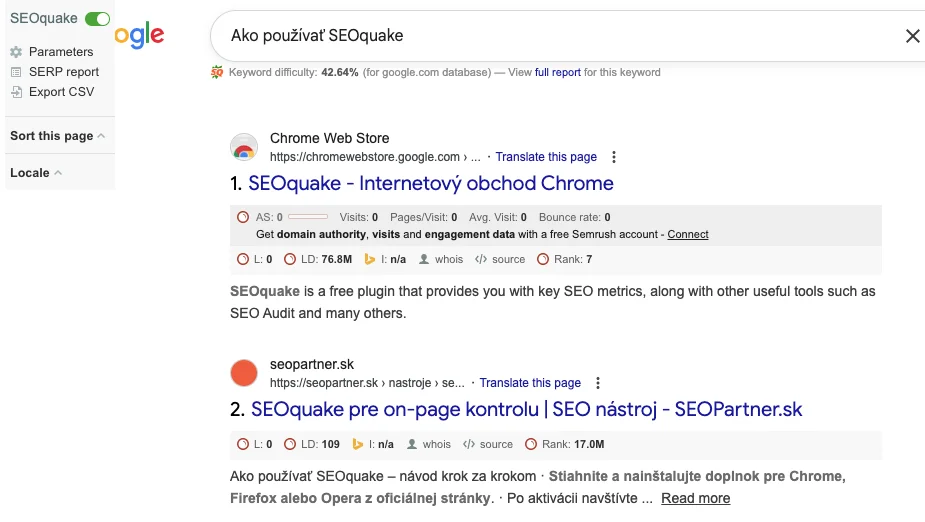Open three-dot menu for Chrome Web Store result
The height and width of the screenshot is (522, 925).
[614, 157]
